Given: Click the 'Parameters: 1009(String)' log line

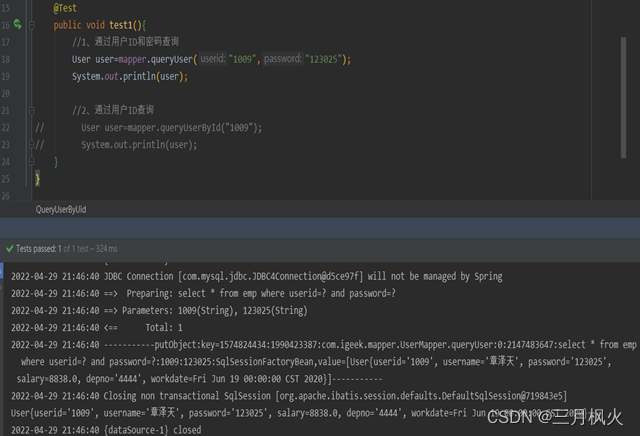Looking at the screenshot, I should tap(159, 311).
